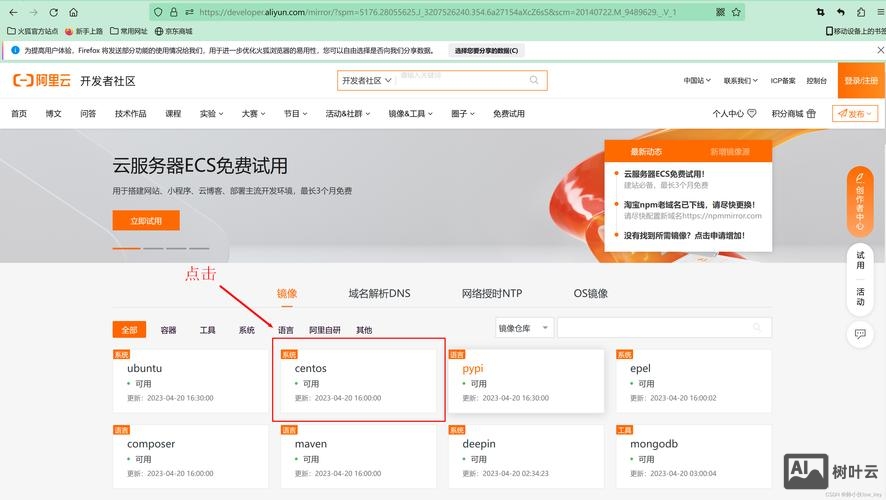Viewport: 886px width, 500px height.
Task: Open the ubuntu mirror card
Action: [x=190, y=381]
